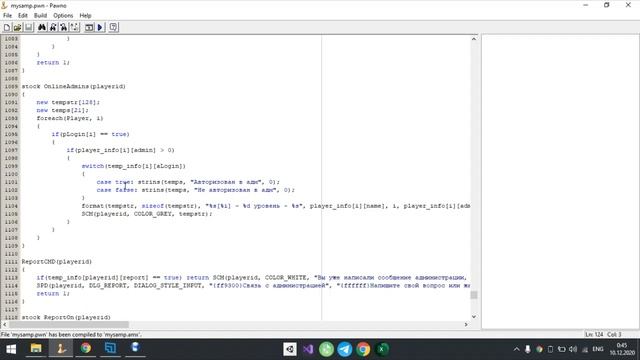Run compiled script with blue arrow icon
Viewport: 640px width, 360px height.
100,27
